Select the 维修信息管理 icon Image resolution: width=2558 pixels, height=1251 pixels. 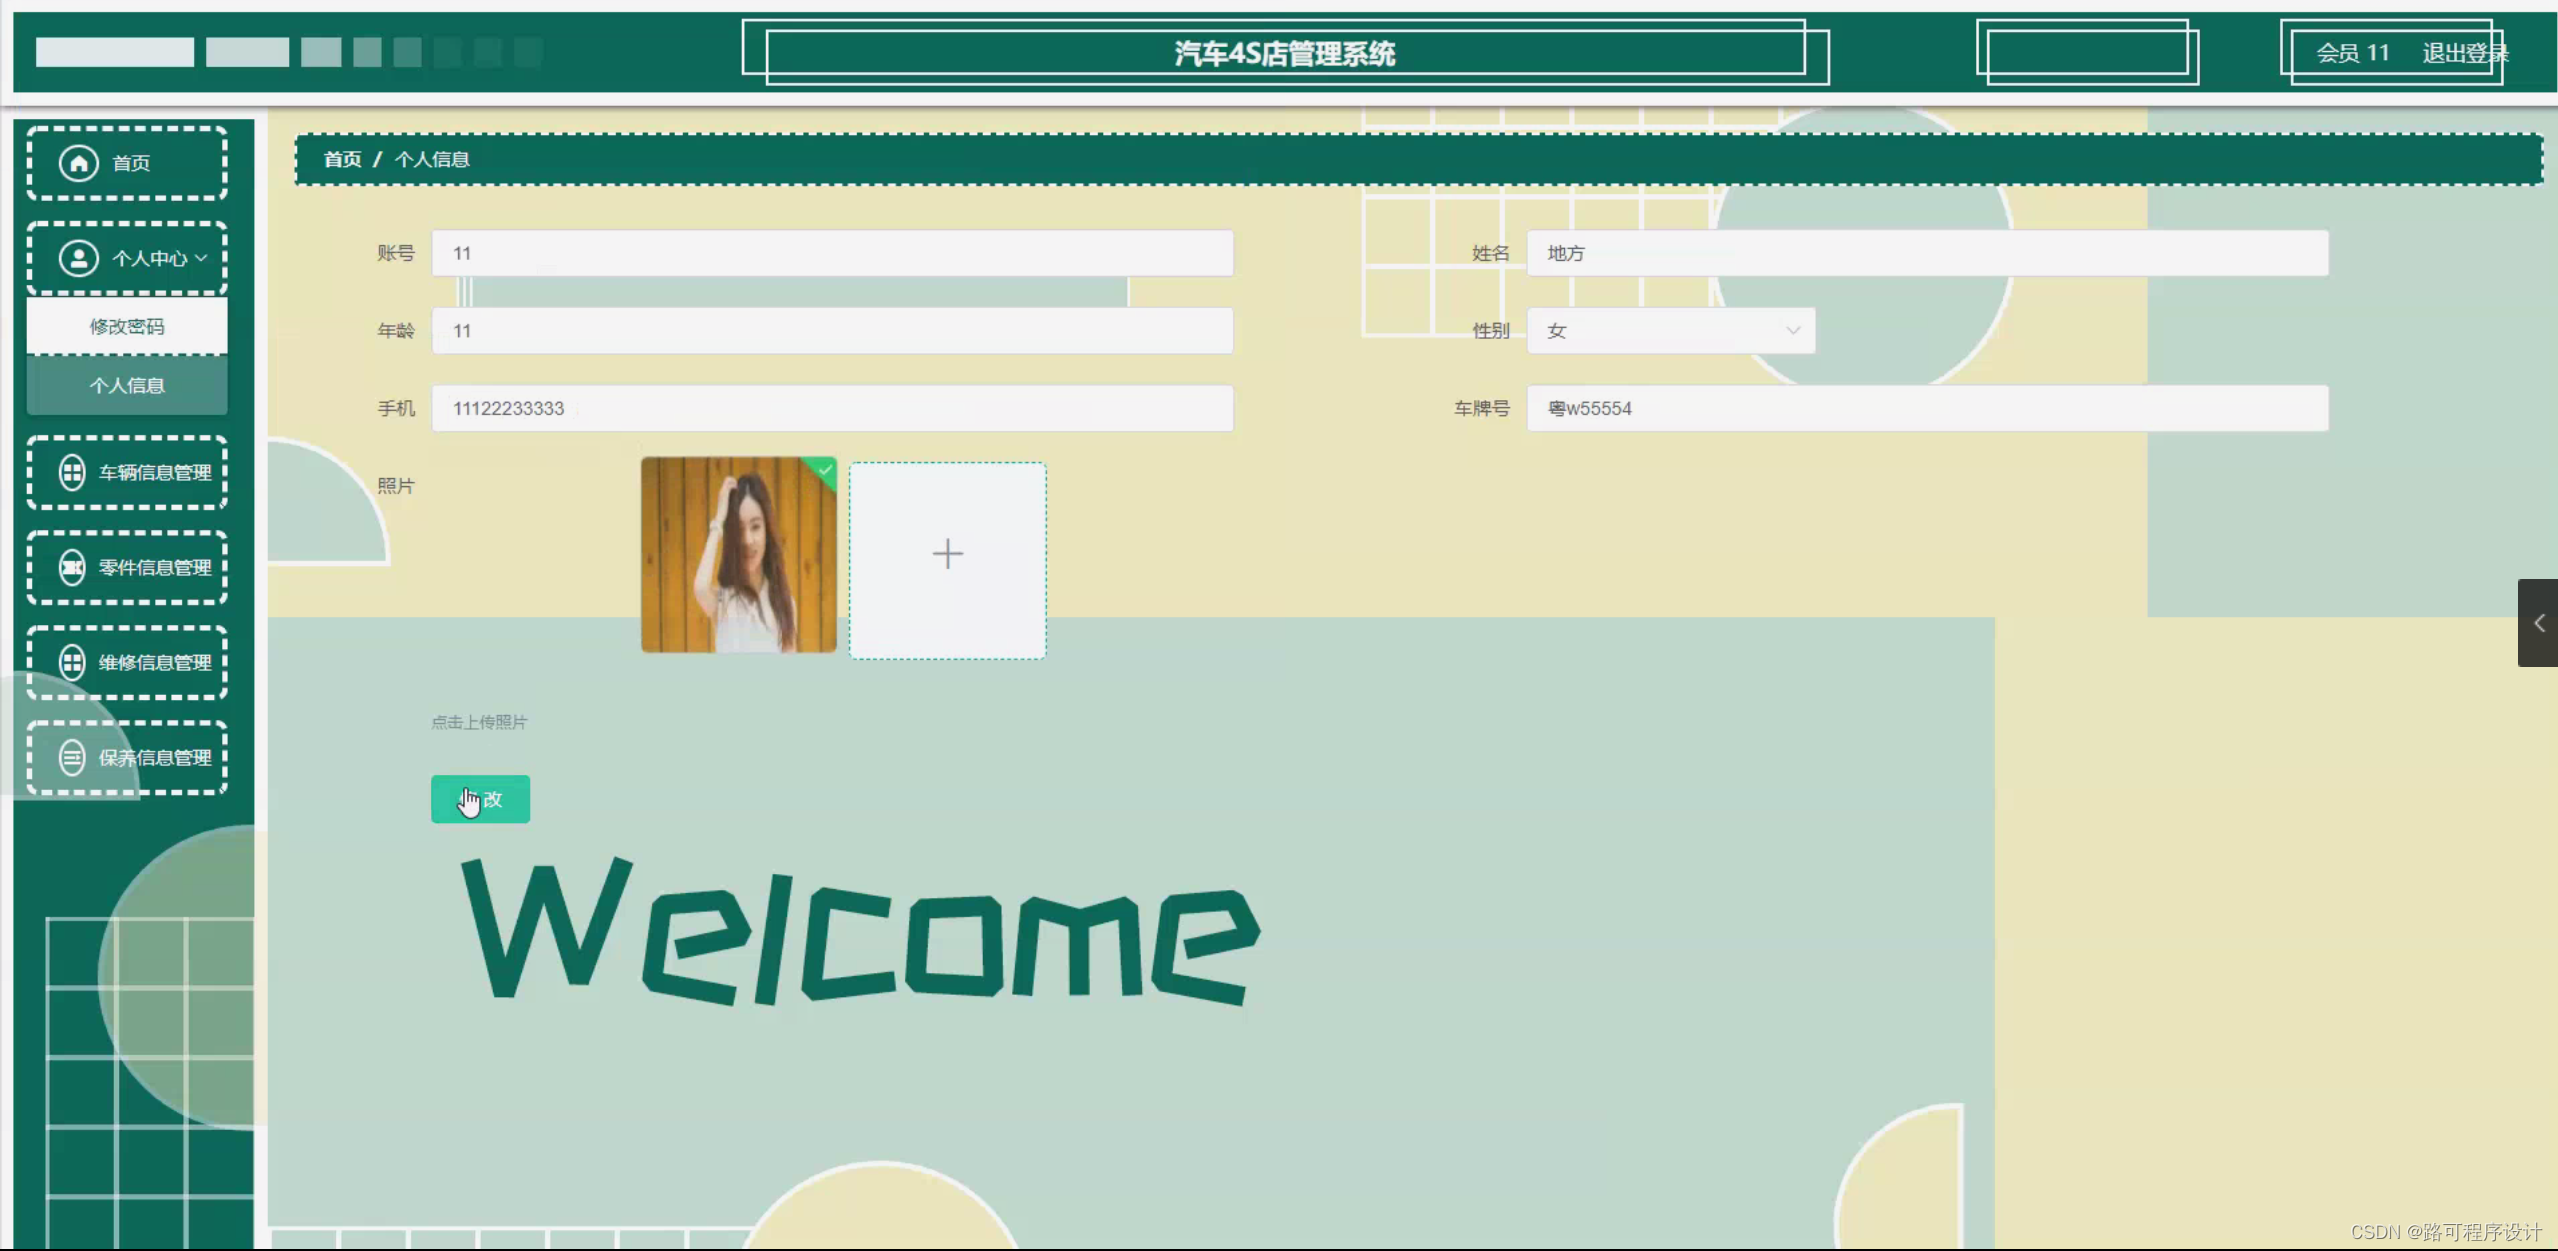pyautogui.click(x=71, y=663)
